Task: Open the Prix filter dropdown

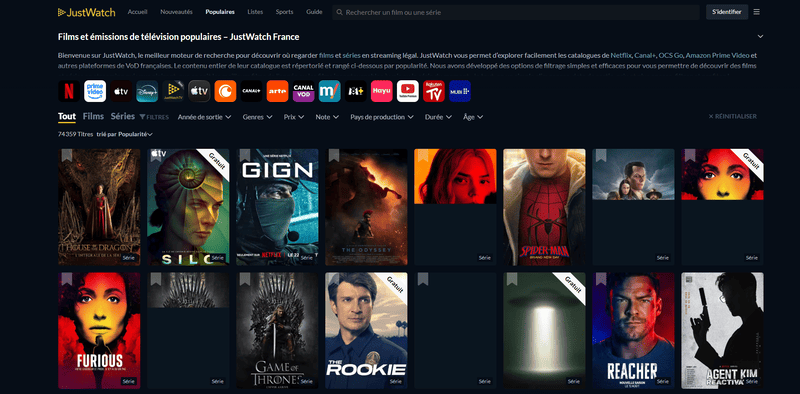Action: pos(294,117)
